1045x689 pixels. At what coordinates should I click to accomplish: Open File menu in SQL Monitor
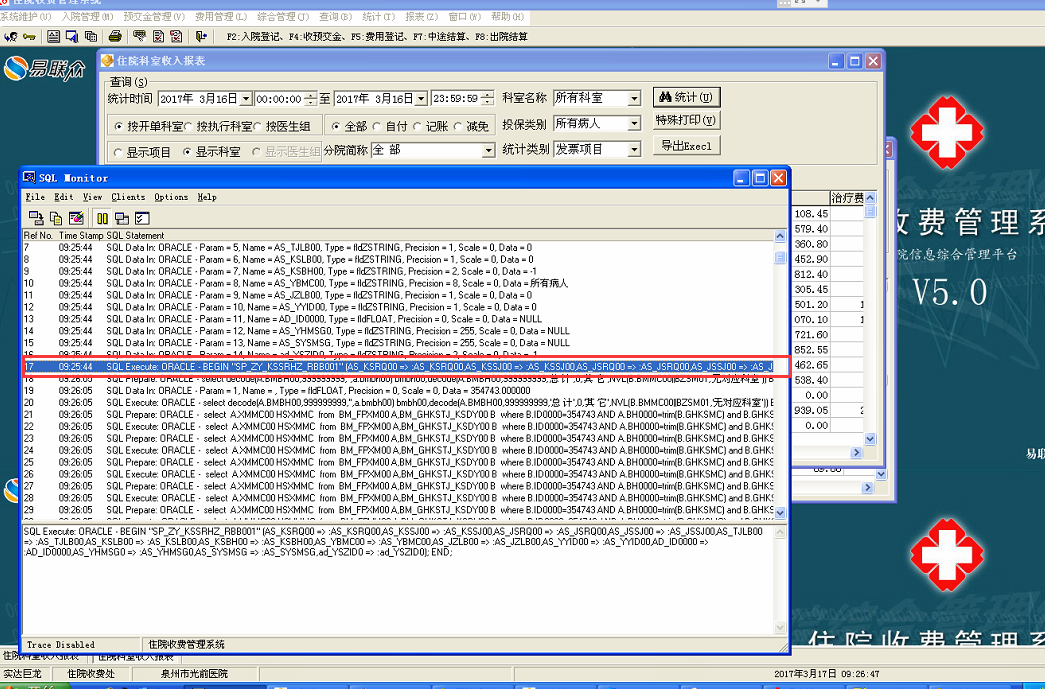pos(35,197)
